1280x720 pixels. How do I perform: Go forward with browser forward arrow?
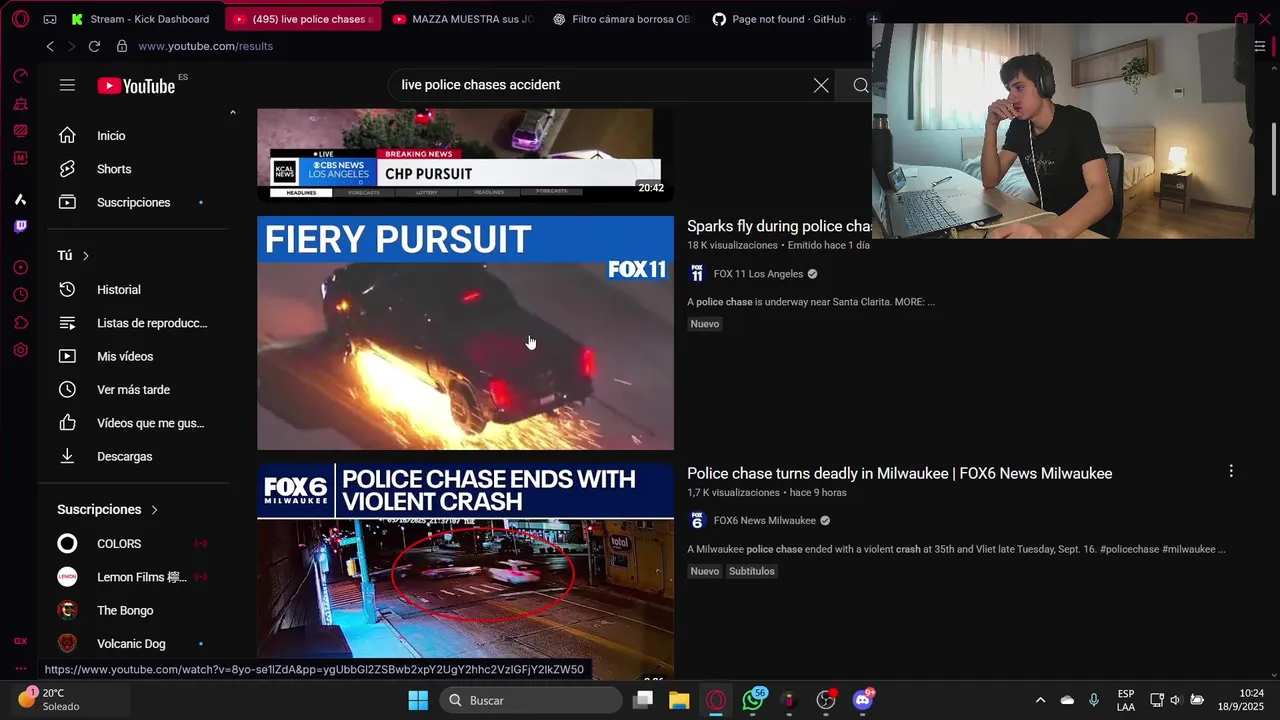click(x=71, y=46)
